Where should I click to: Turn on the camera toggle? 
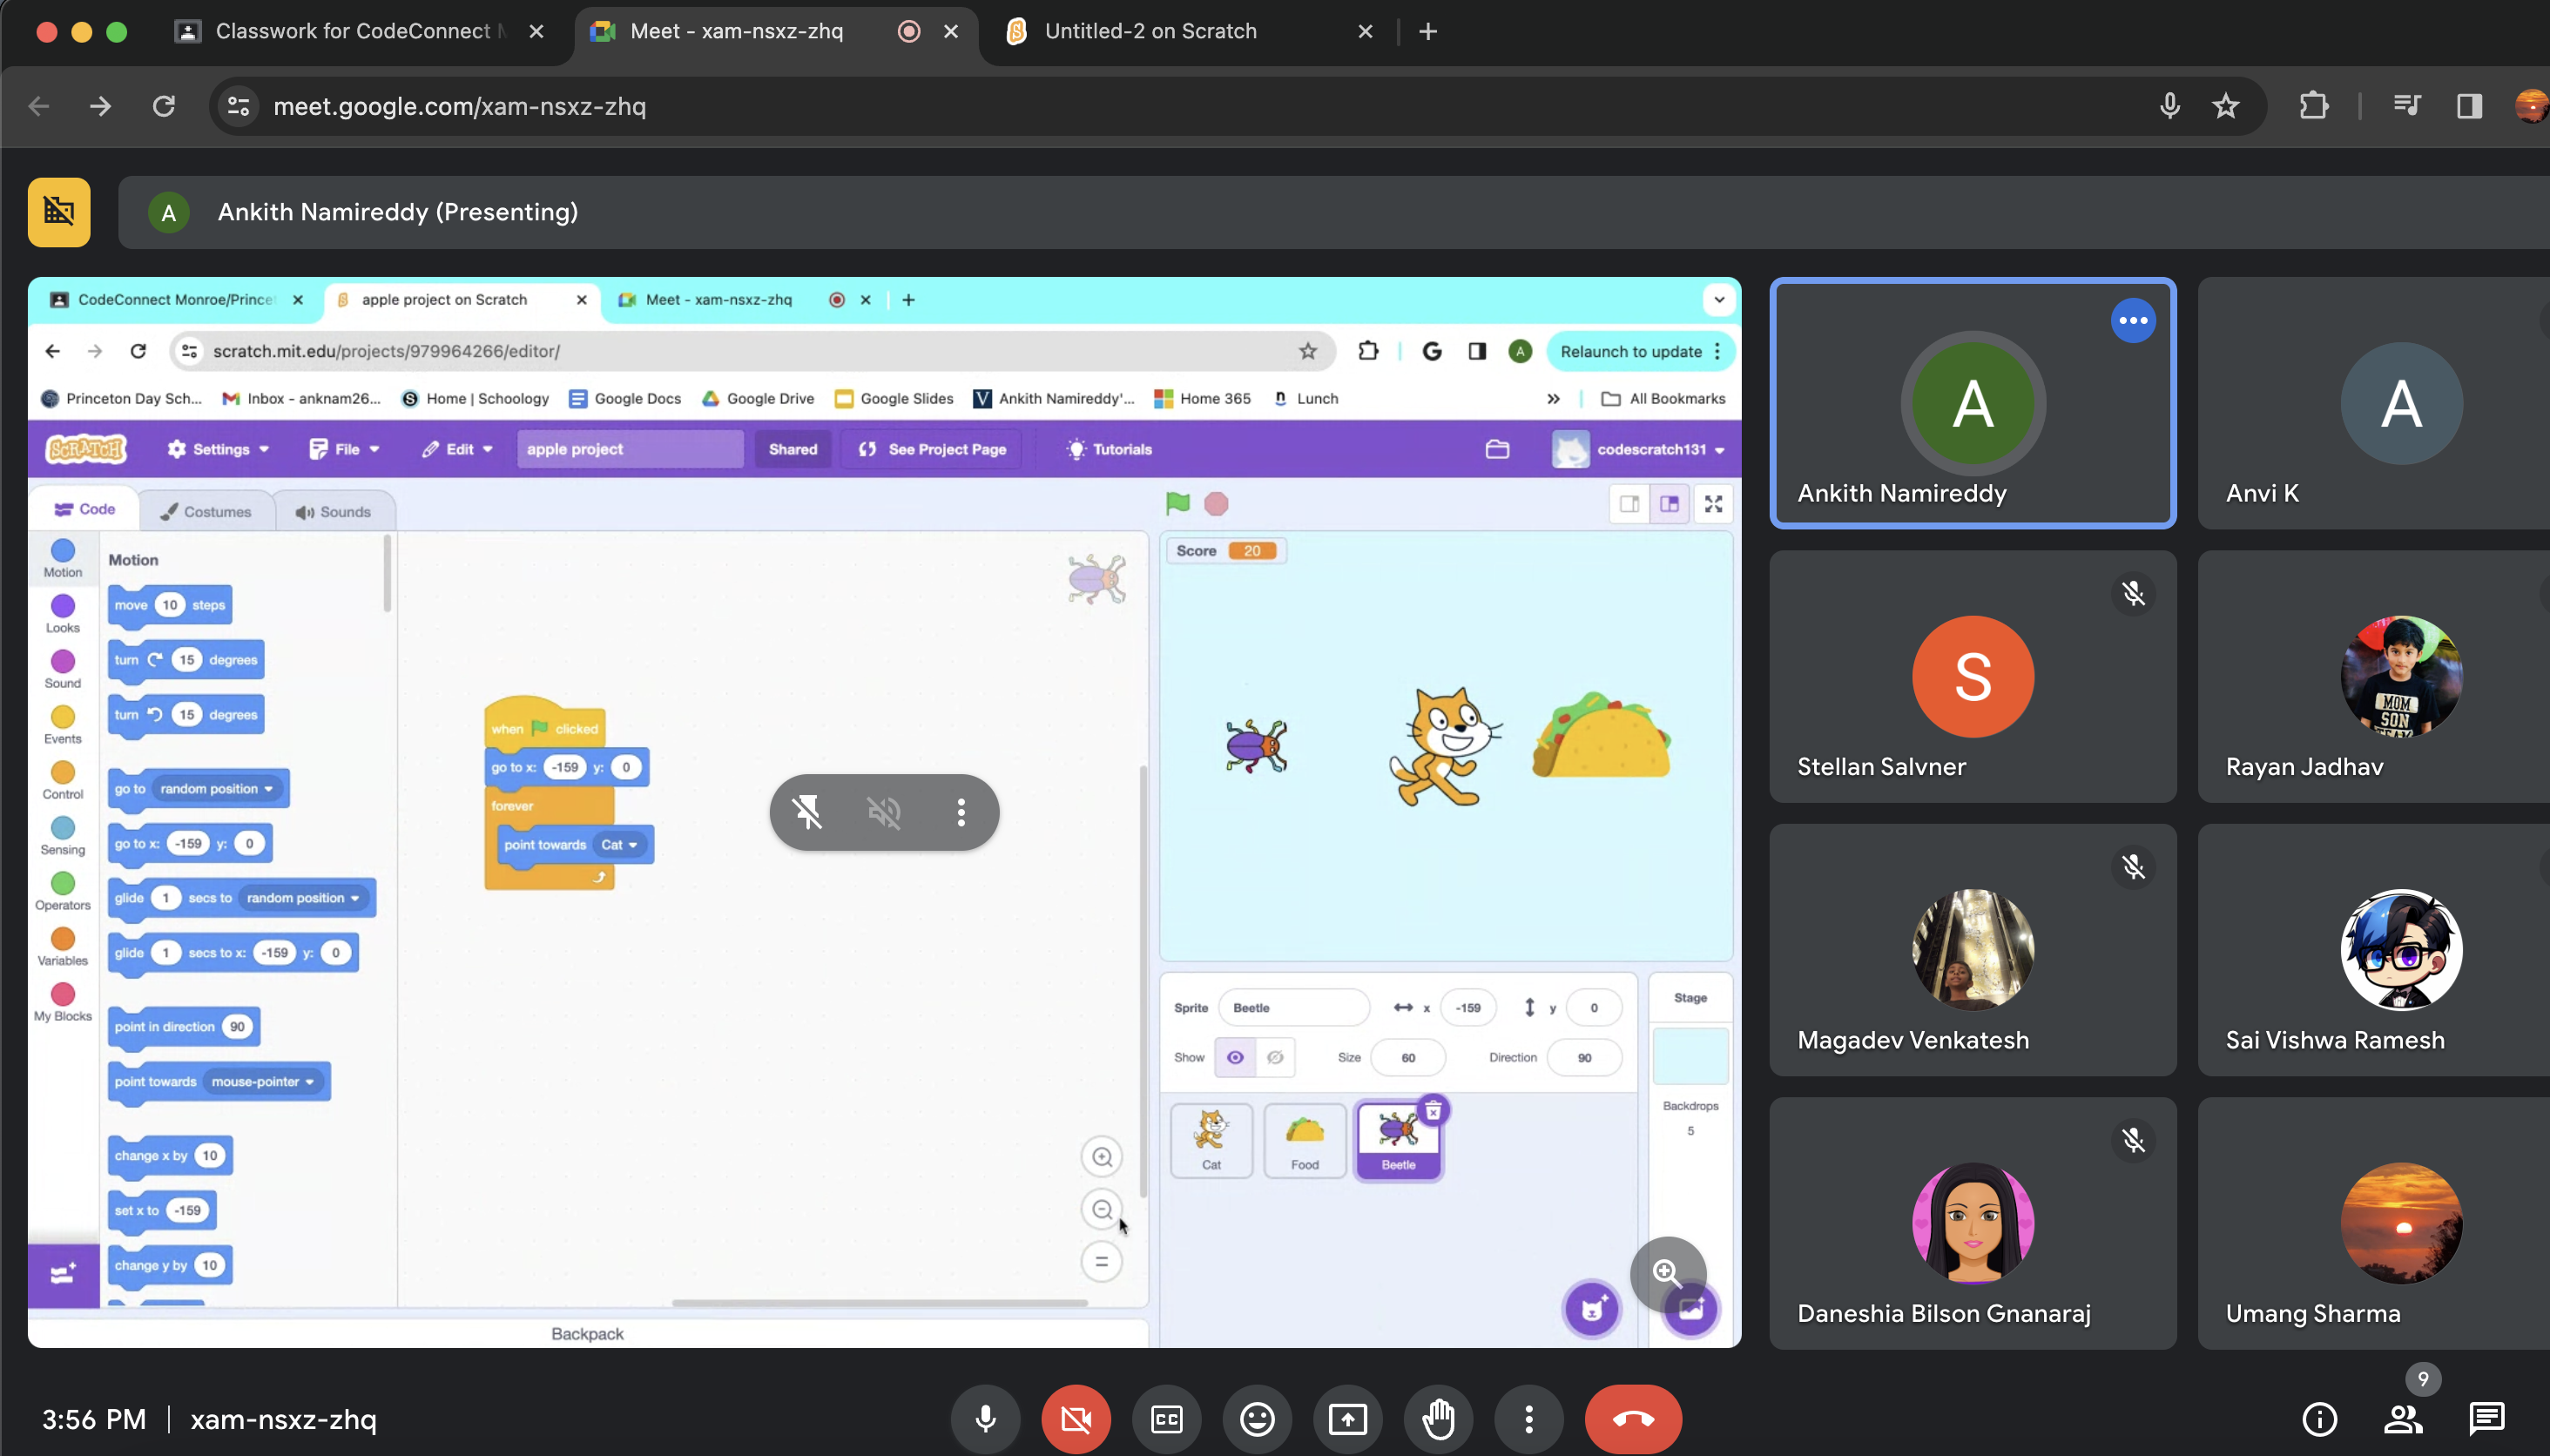tap(1075, 1418)
